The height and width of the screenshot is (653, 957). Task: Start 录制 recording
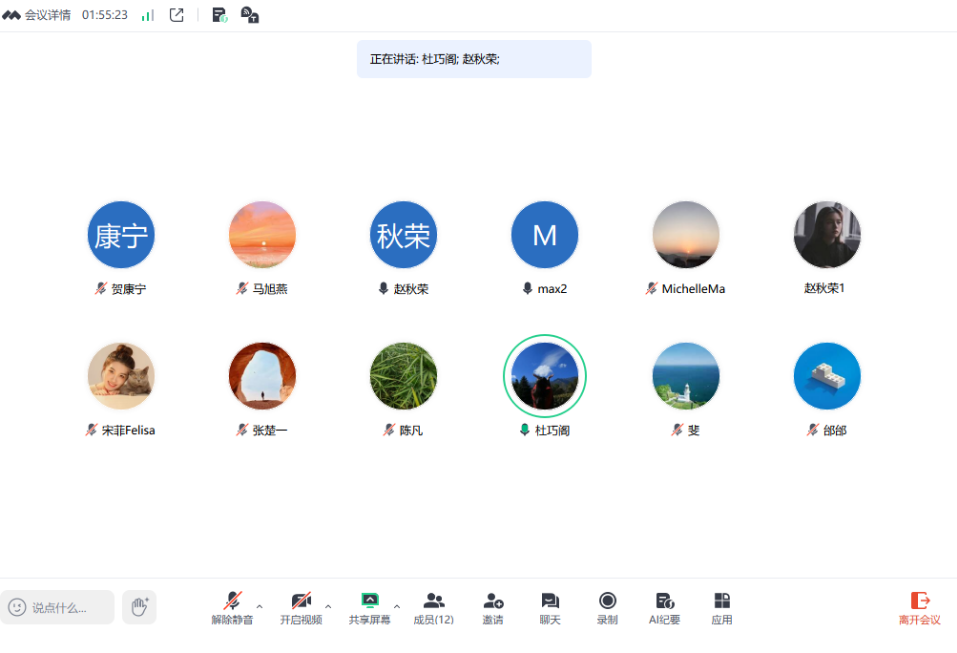[607, 607]
